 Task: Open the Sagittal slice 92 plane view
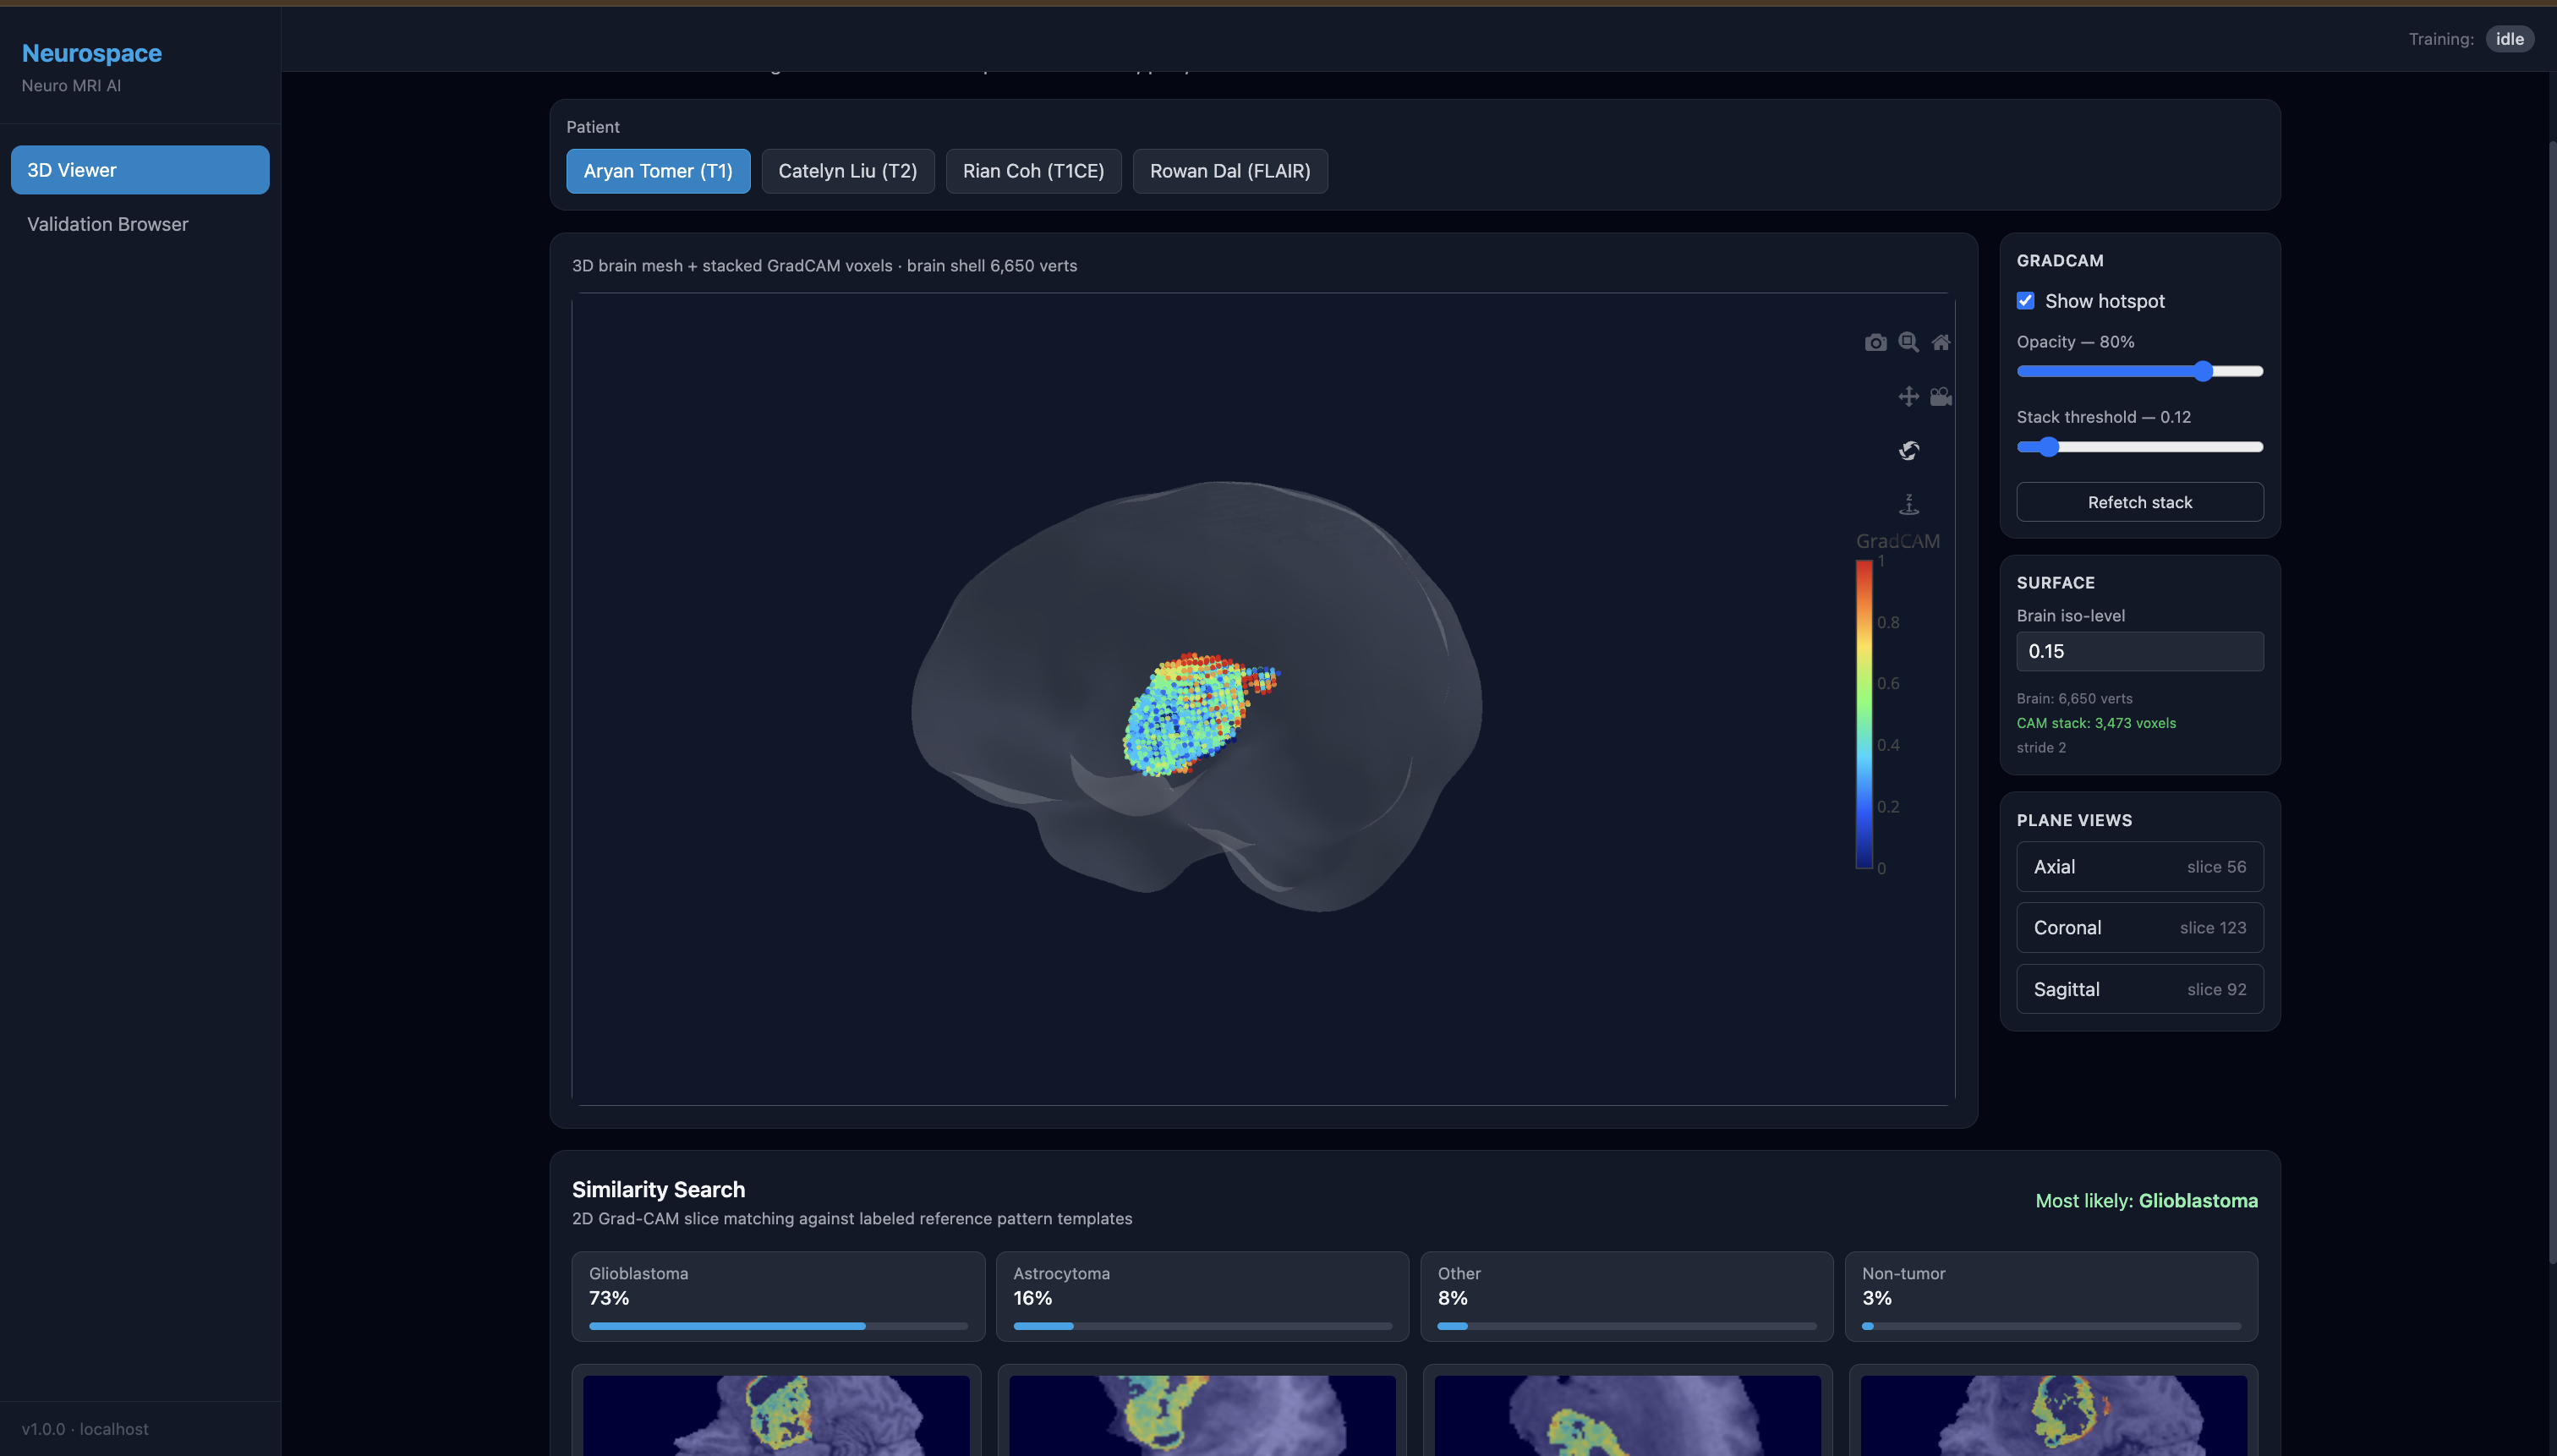coord(2139,989)
